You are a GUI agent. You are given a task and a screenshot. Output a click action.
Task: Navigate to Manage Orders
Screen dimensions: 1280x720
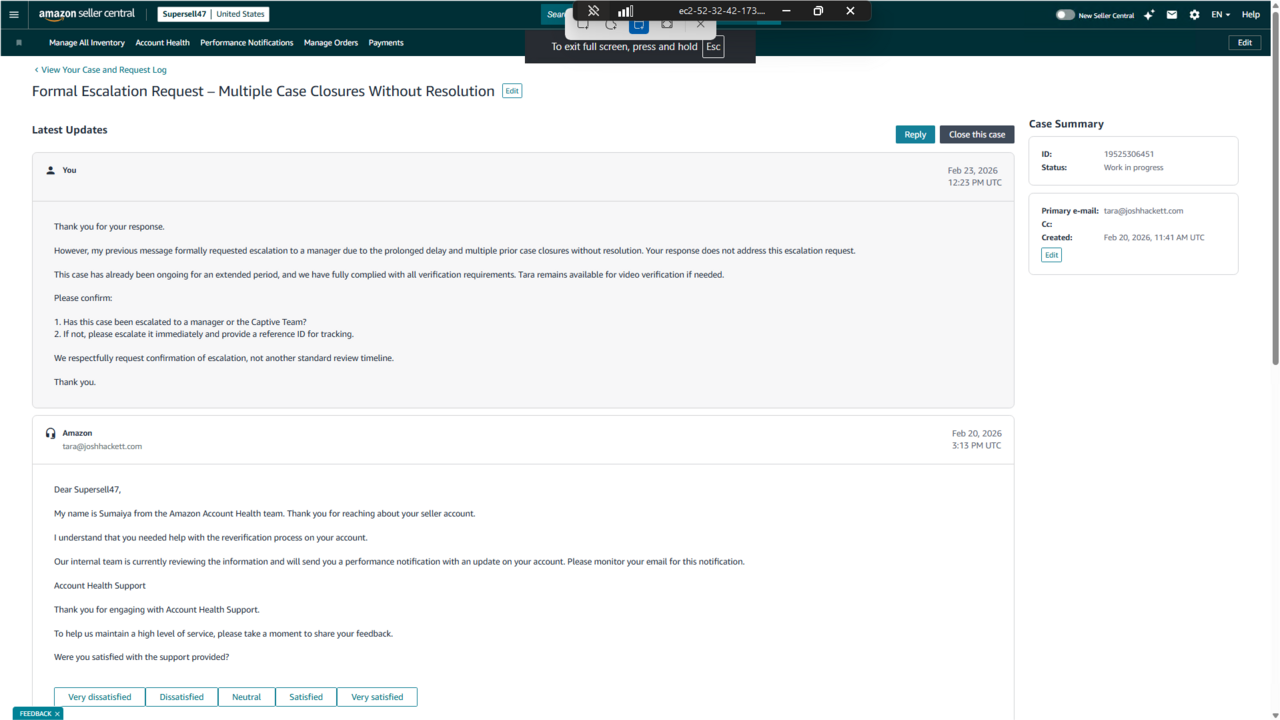point(331,43)
